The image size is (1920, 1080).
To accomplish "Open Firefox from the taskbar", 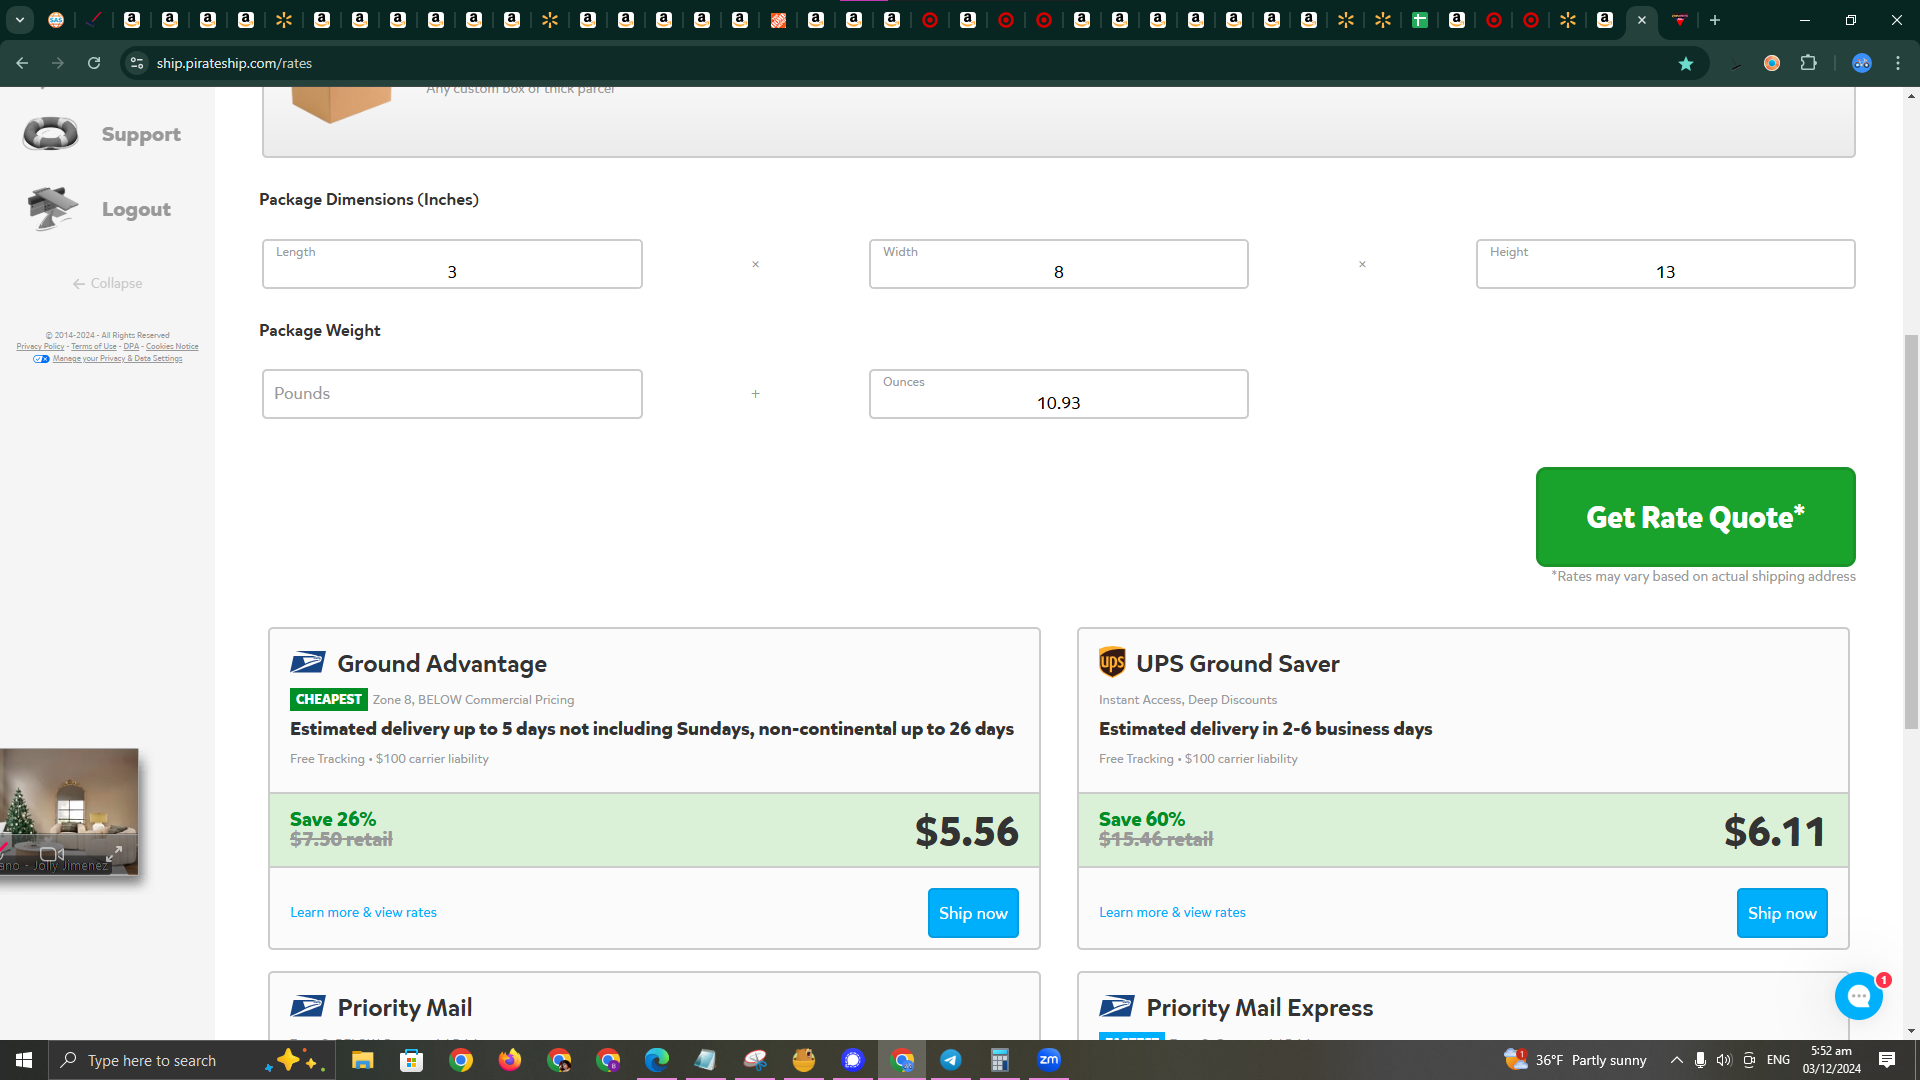I will (x=510, y=1060).
